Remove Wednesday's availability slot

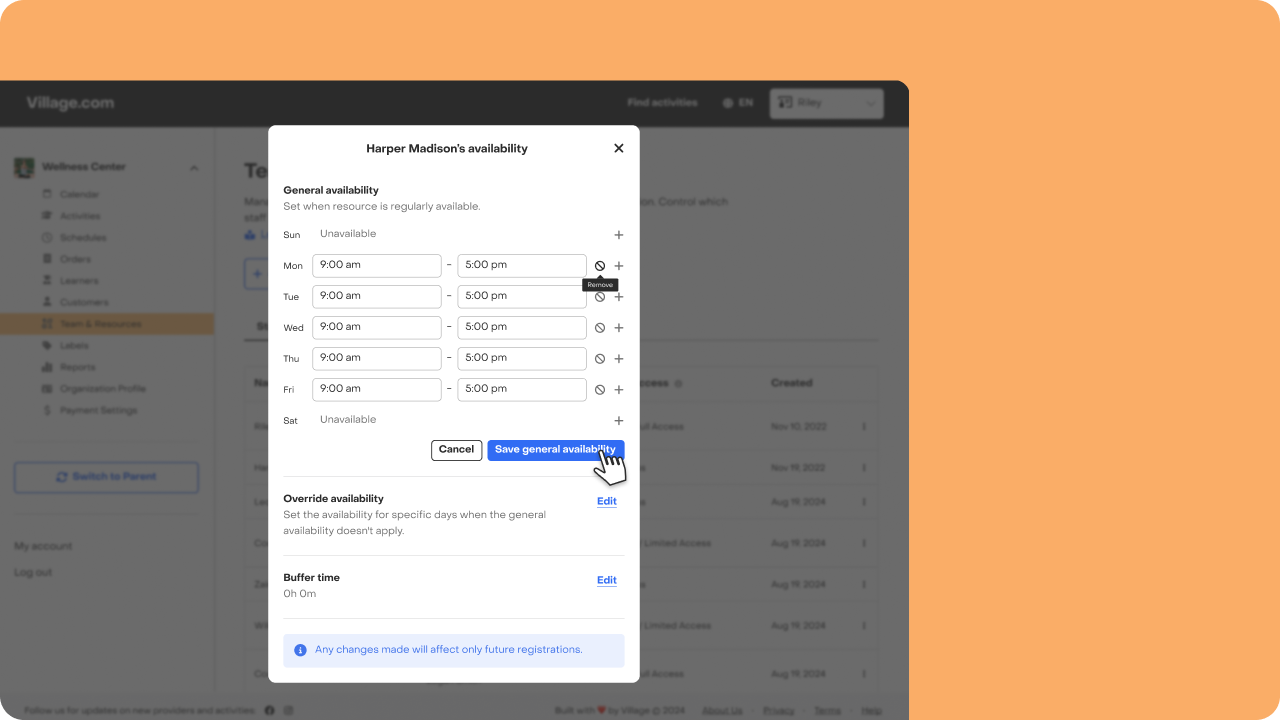pyautogui.click(x=600, y=328)
